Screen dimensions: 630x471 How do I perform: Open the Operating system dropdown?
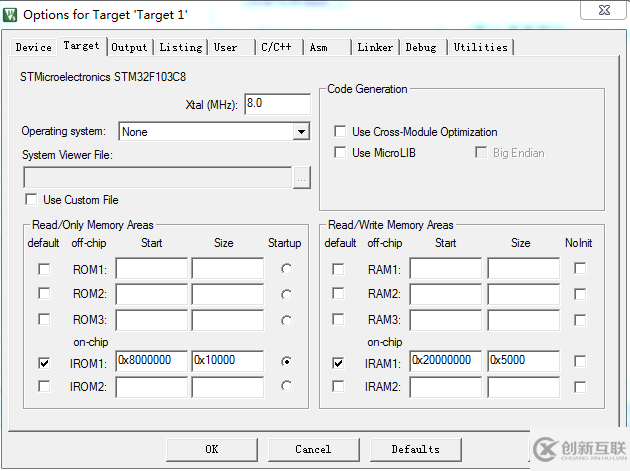[301, 131]
